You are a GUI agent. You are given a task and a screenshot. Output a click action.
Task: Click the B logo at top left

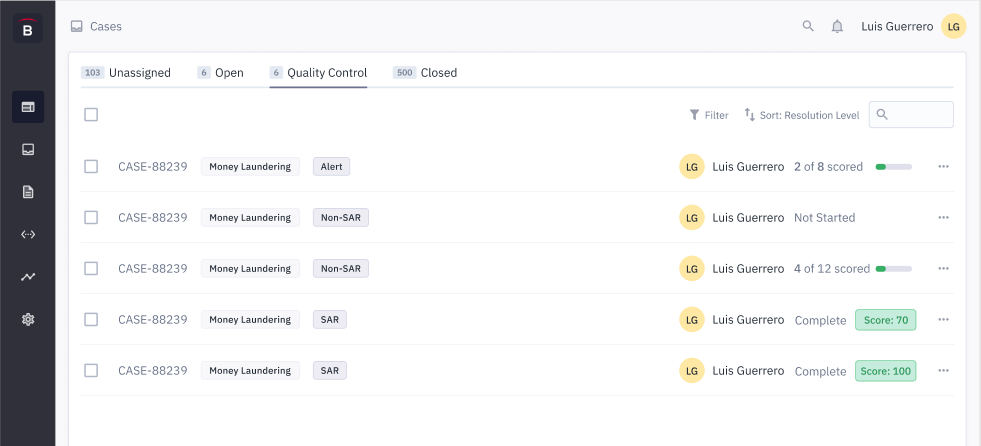click(28, 29)
